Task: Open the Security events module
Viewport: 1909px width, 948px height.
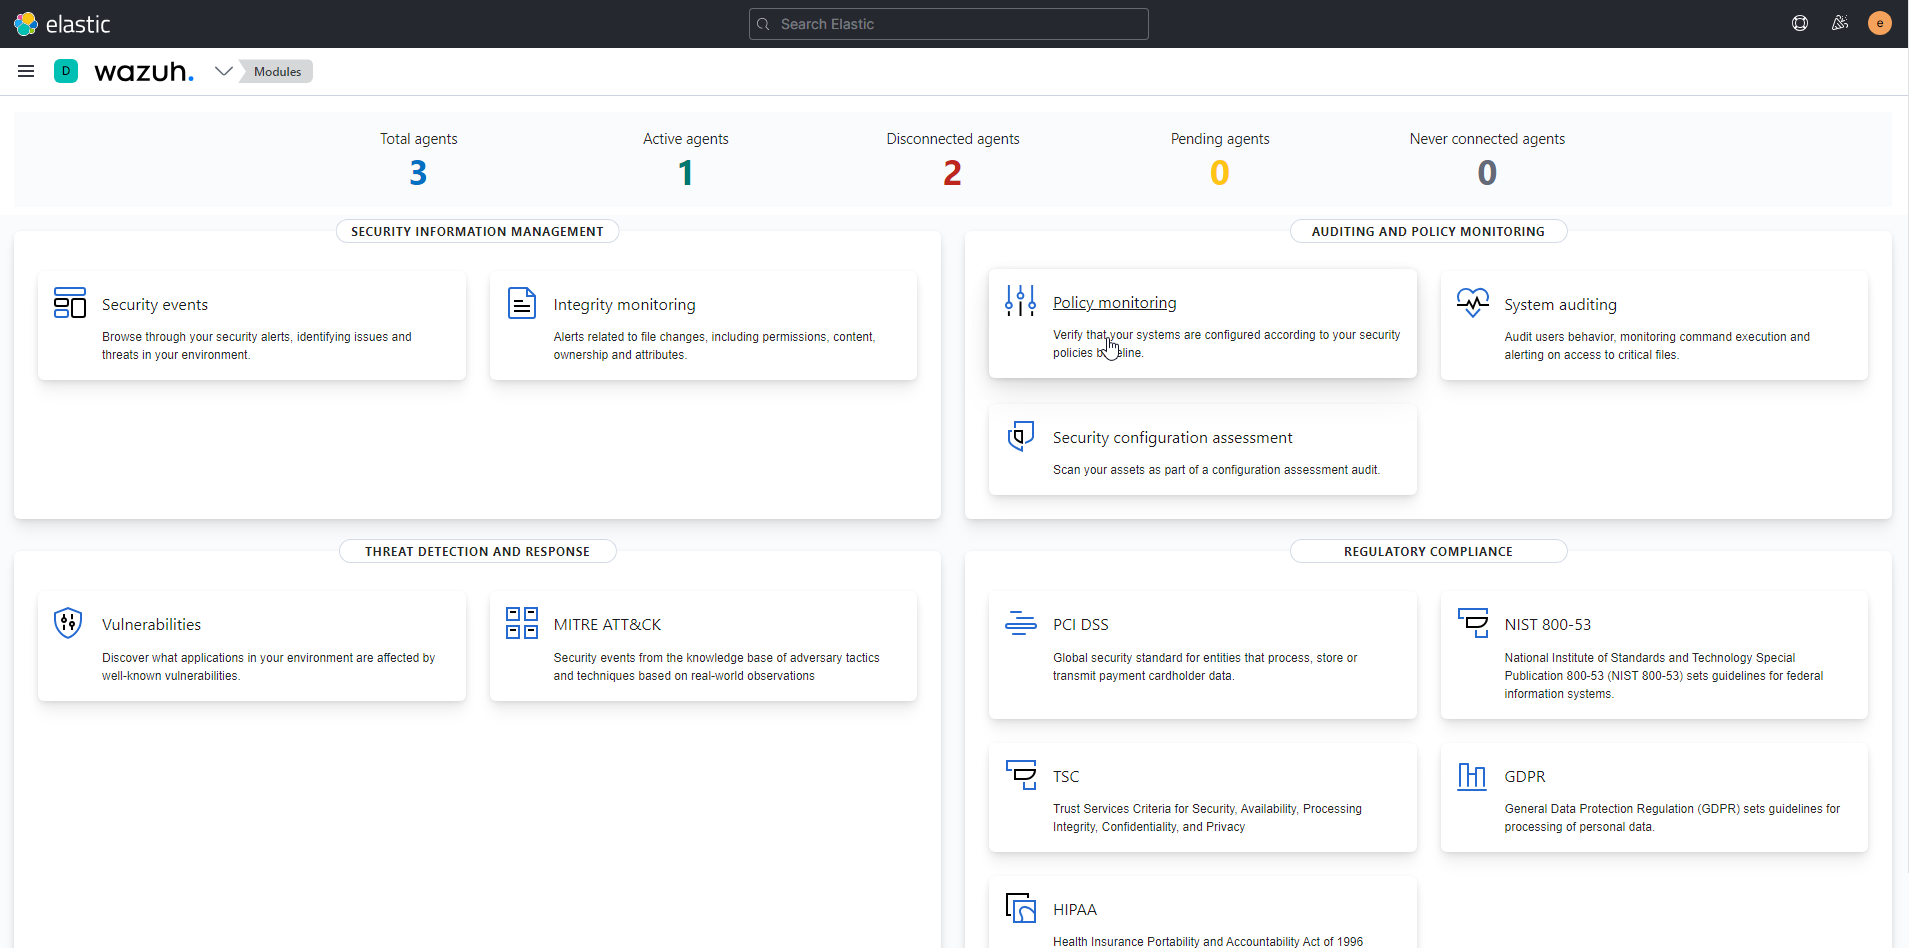Action: click(x=155, y=305)
